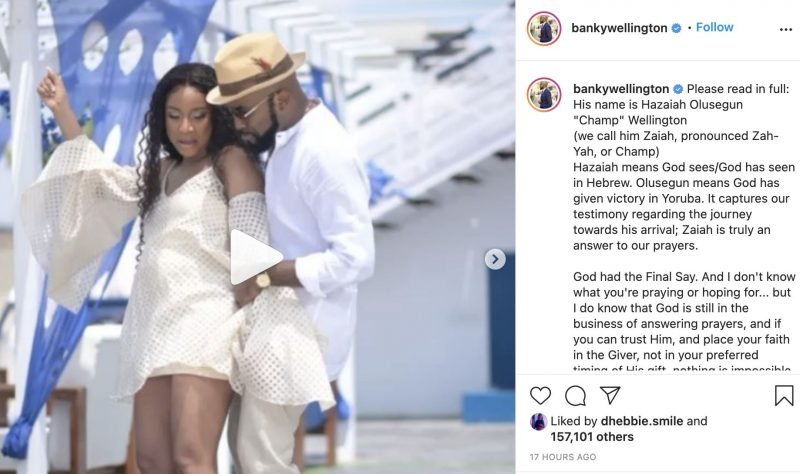Open dhebbie.smile profile from the likes line
Viewport: 800px width, 474px height.
[x=642, y=421]
